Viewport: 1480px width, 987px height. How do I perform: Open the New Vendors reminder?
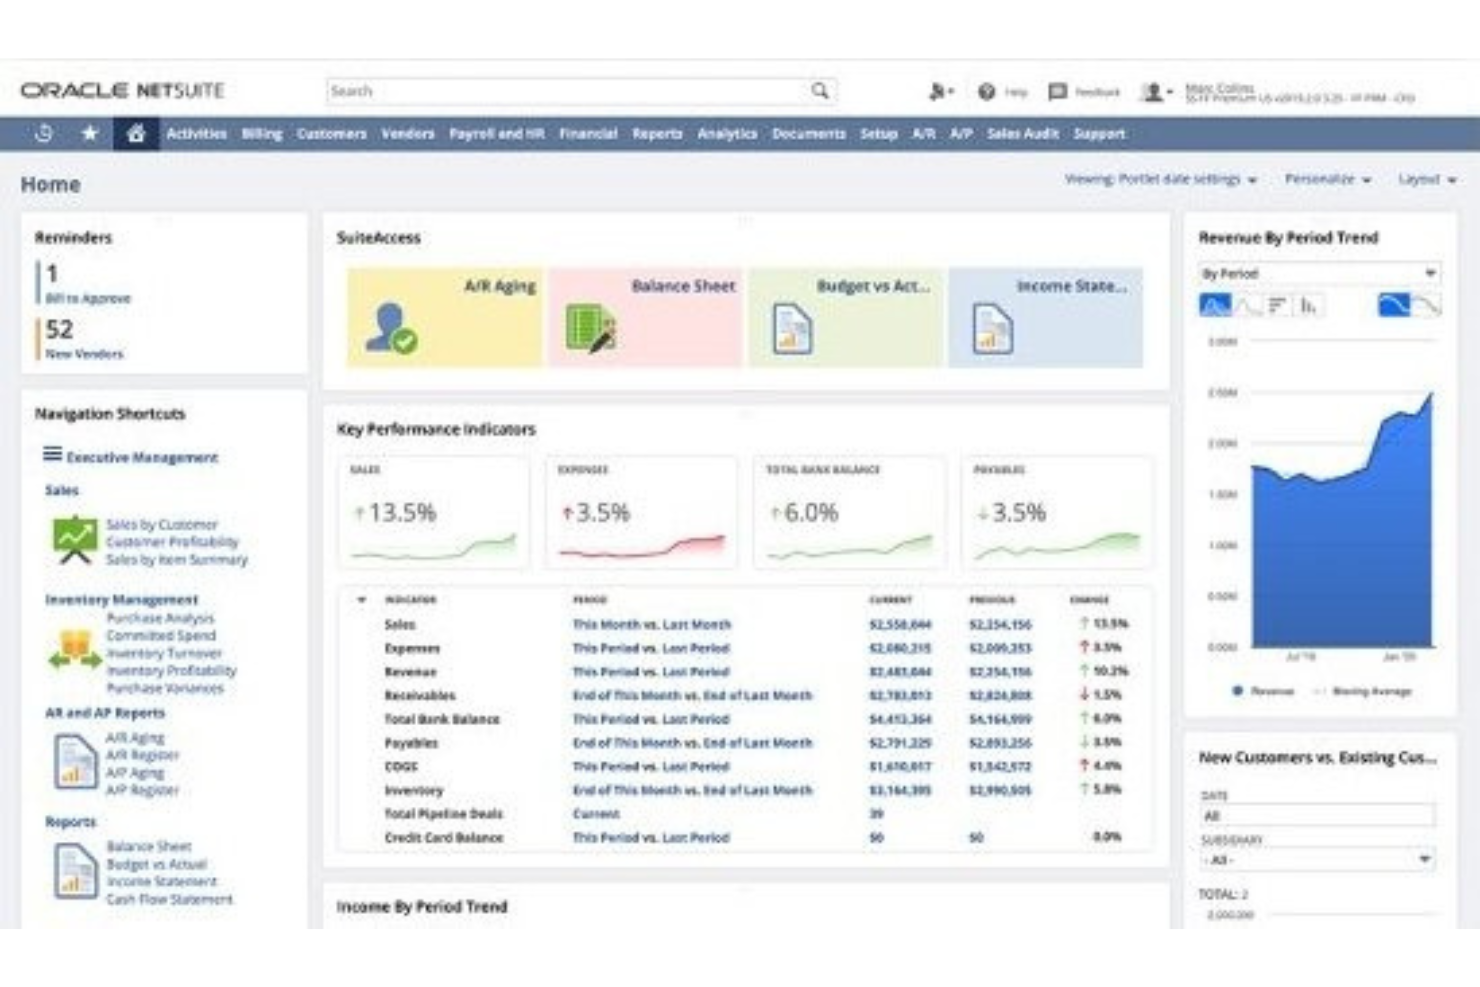[84, 353]
